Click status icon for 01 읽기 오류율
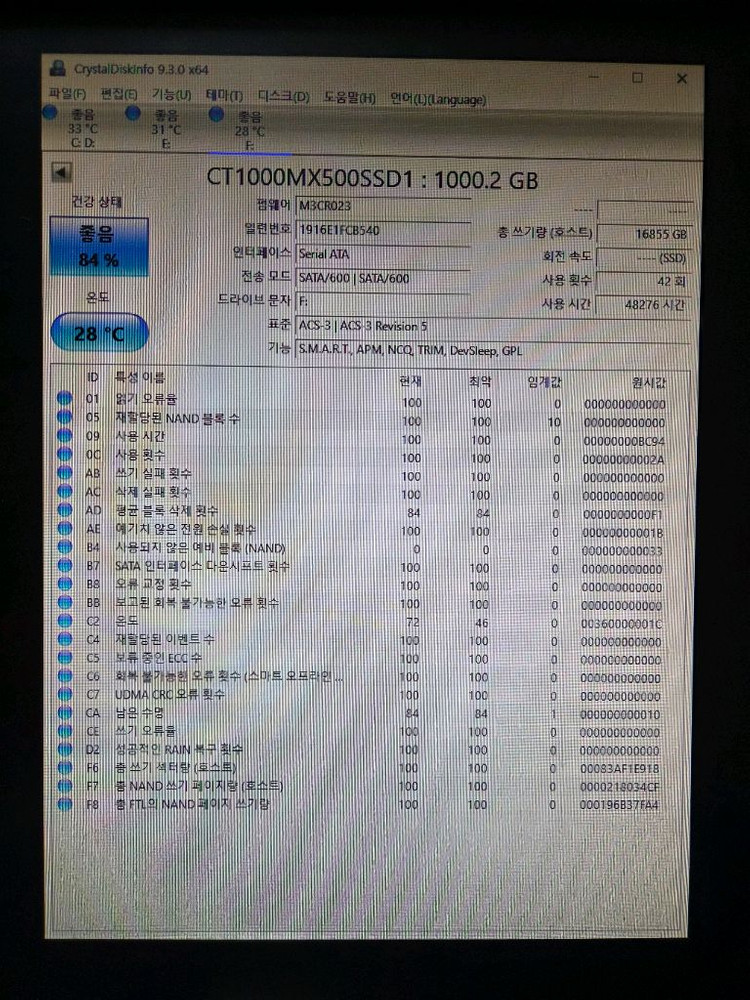The width and height of the screenshot is (750, 1000). click(x=65, y=399)
